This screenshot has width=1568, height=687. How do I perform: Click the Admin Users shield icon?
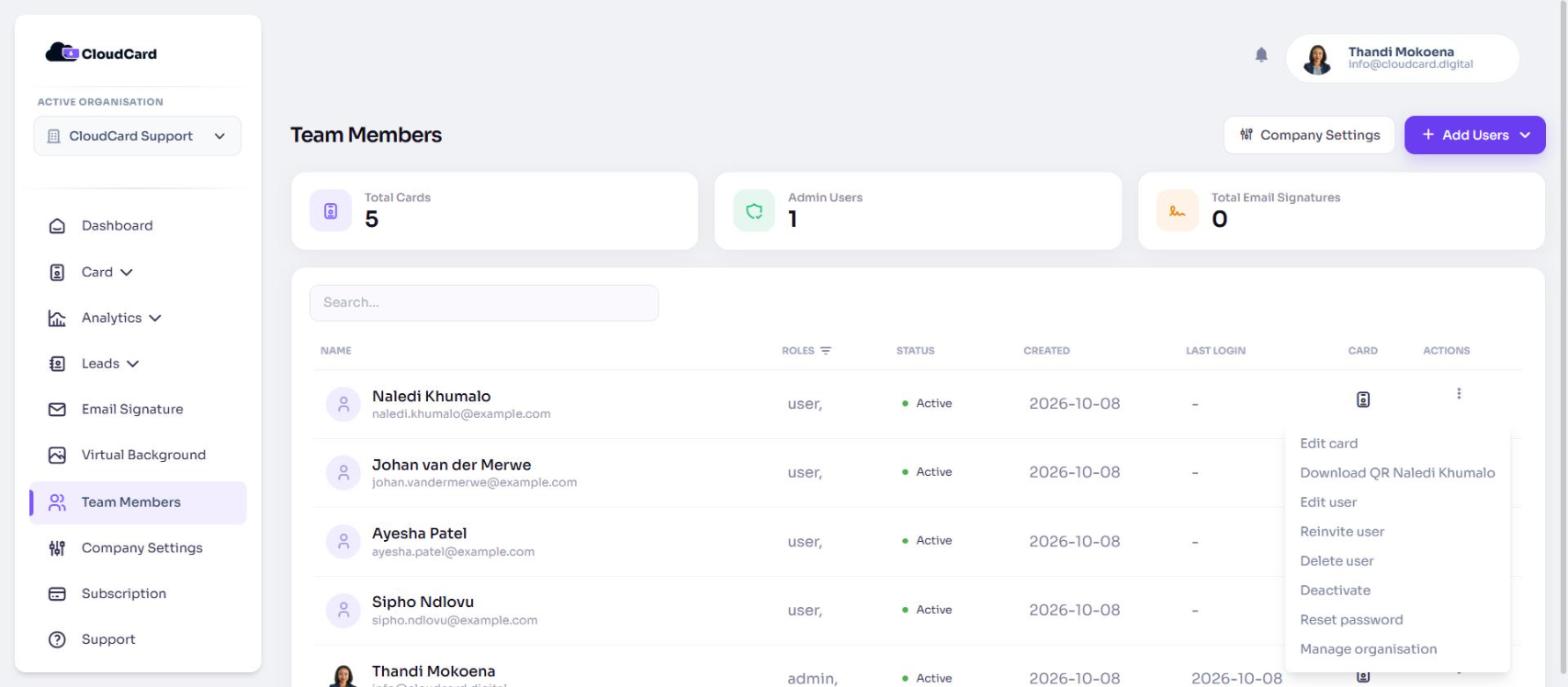[x=754, y=211]
